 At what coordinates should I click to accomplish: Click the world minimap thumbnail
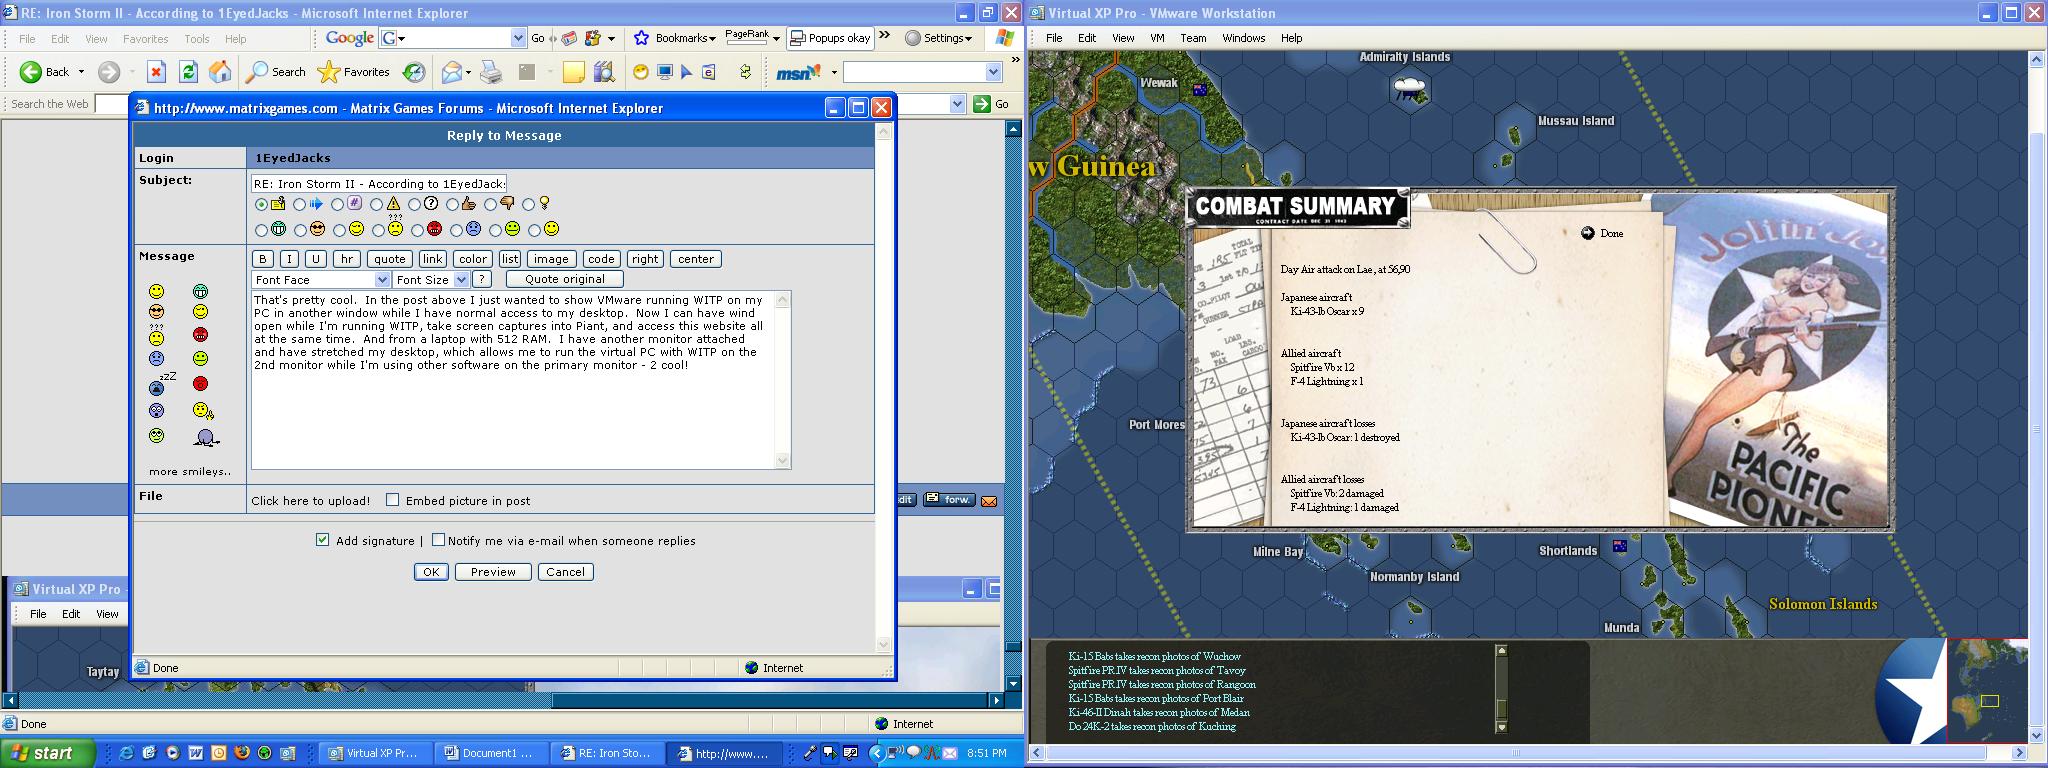click(x=1988, y=690)
